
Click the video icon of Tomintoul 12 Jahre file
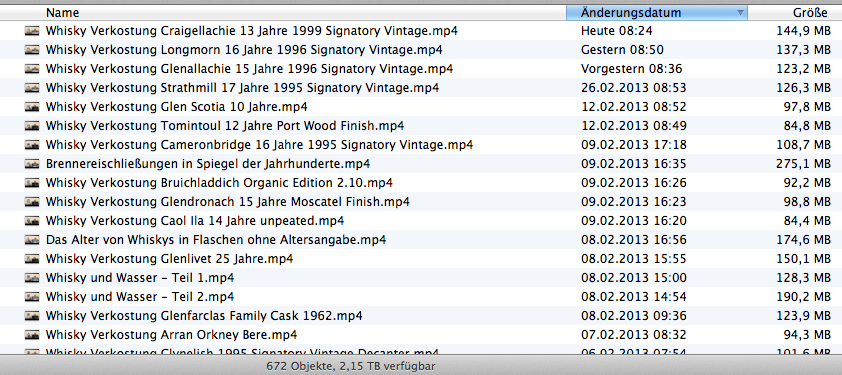tap(32, 126)
